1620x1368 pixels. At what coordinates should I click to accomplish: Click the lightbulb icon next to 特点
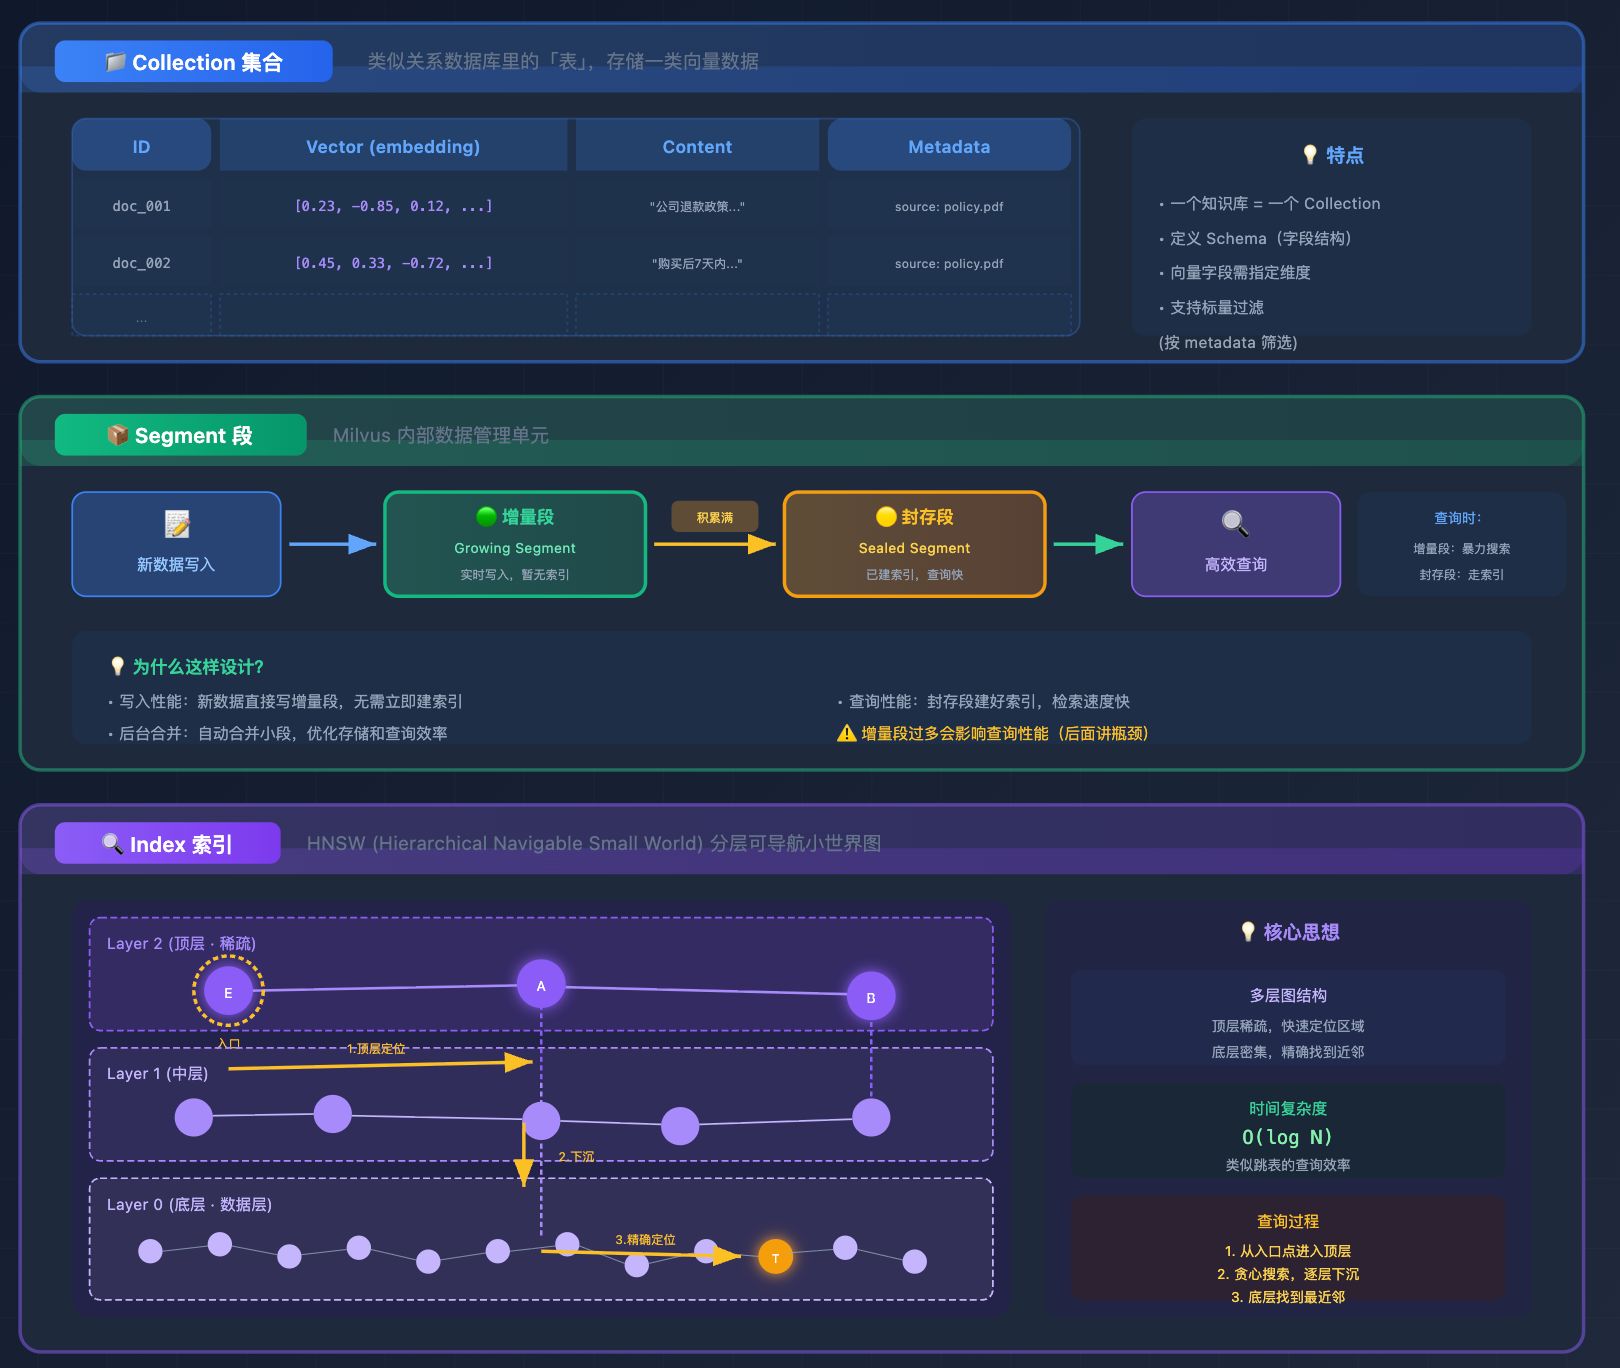point(1310,155)
